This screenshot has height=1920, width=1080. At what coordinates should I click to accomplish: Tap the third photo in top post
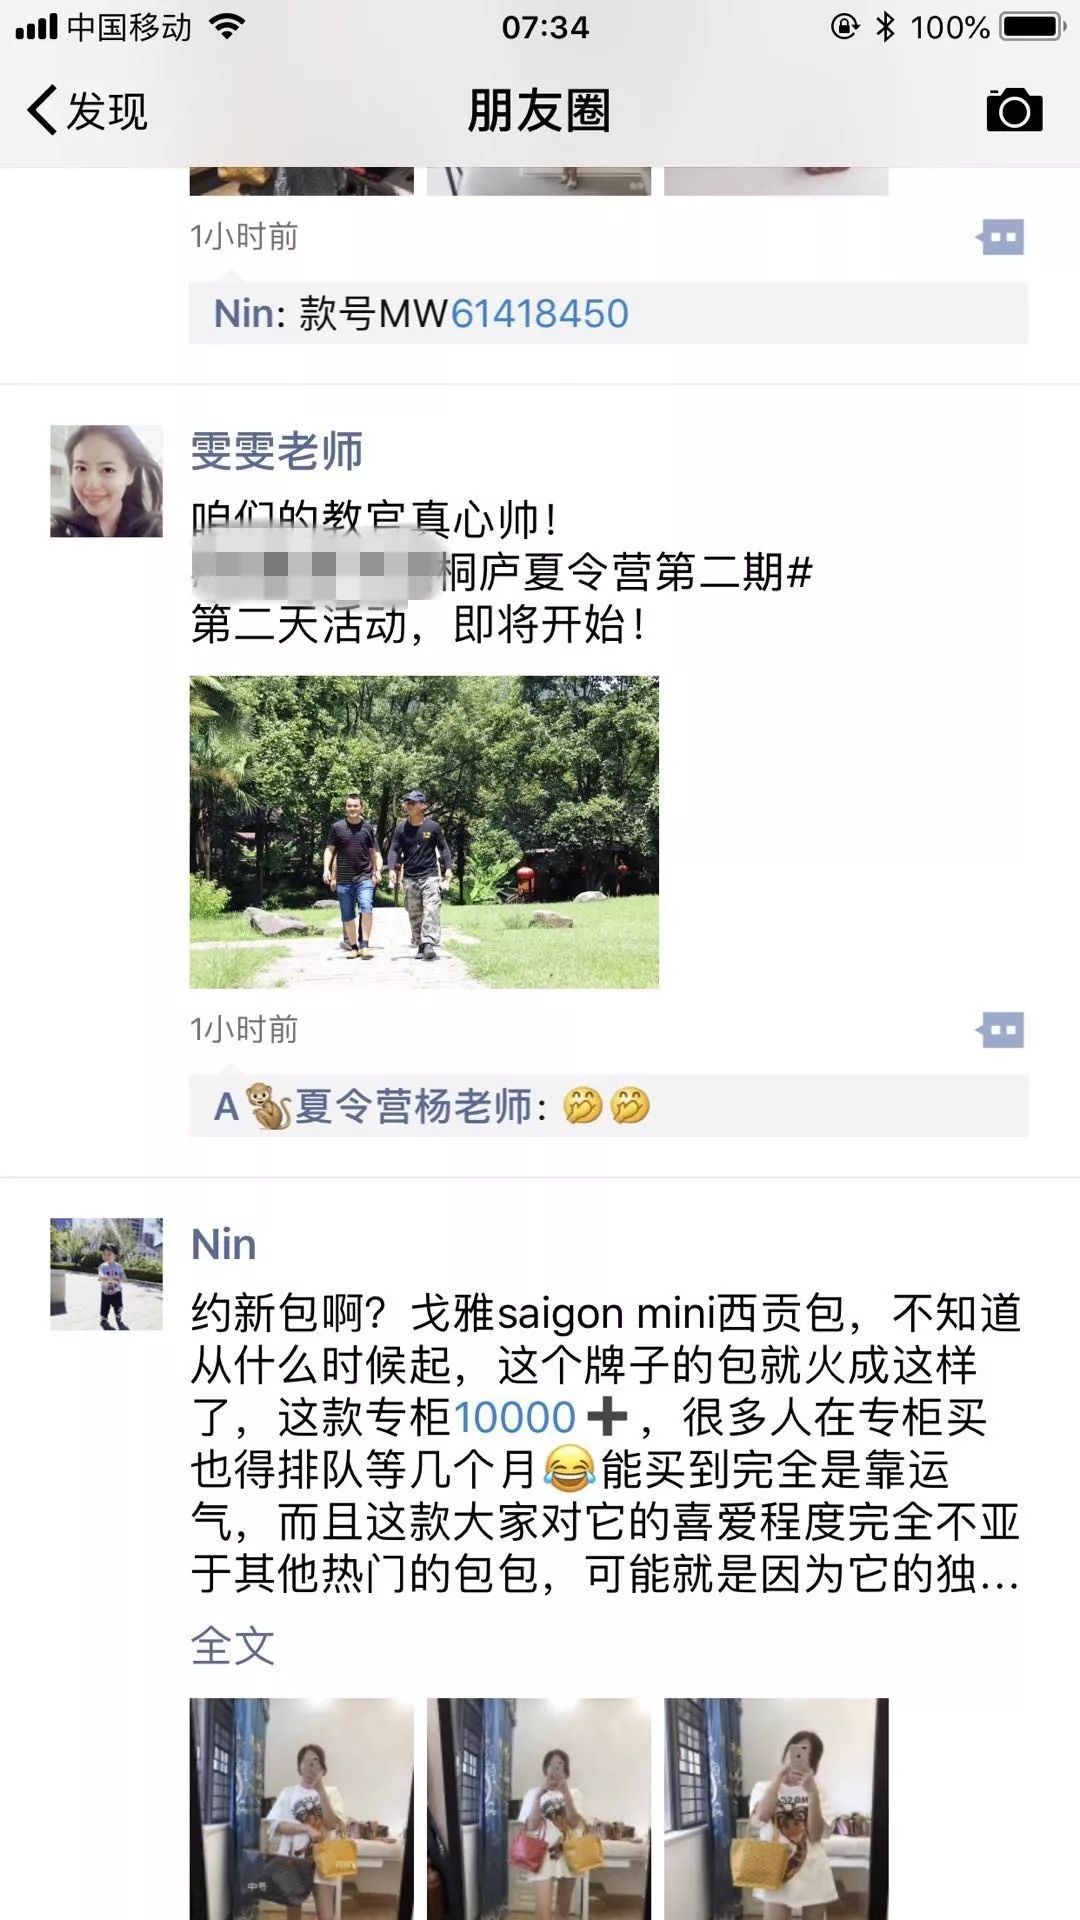[776, 181]
